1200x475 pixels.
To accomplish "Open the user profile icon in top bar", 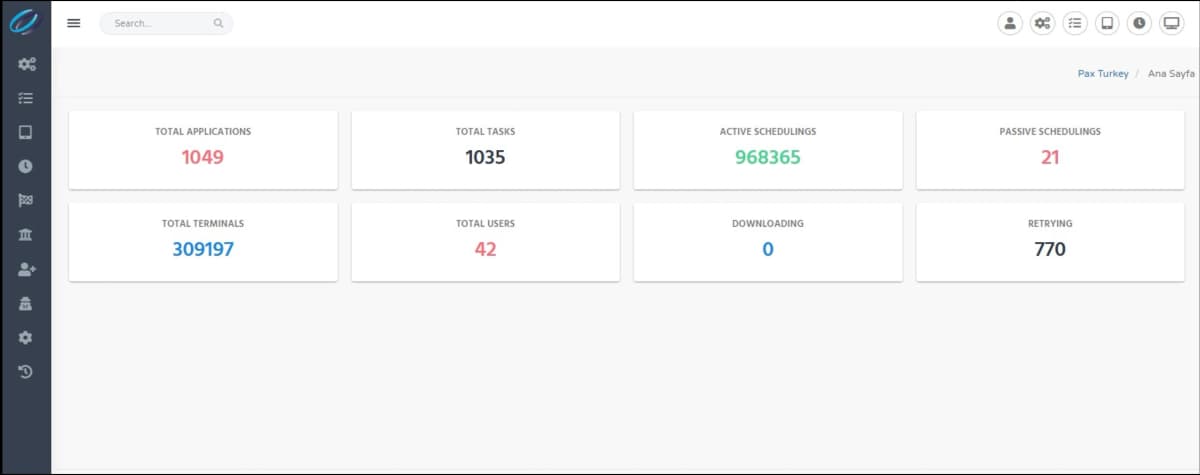I will [x=1010, y=23].
